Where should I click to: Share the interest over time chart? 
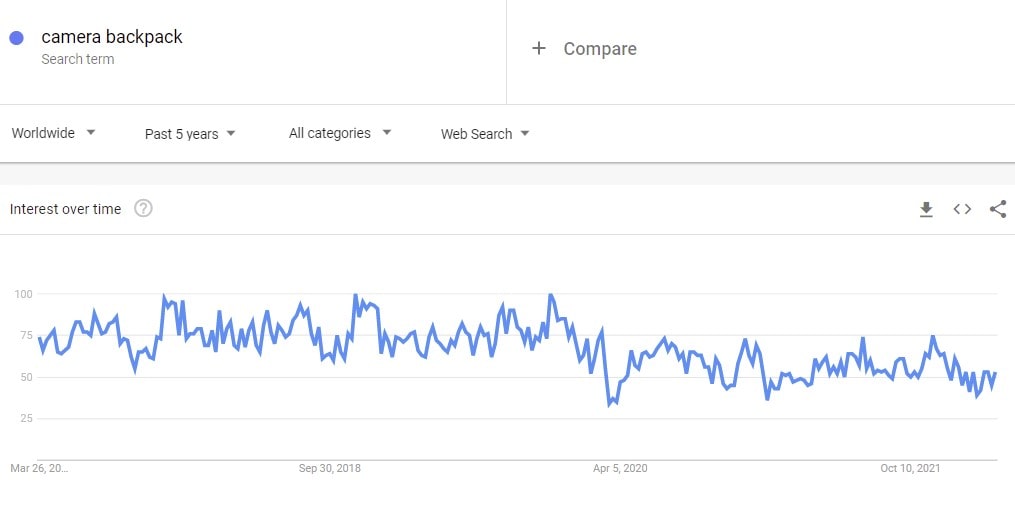997,209
